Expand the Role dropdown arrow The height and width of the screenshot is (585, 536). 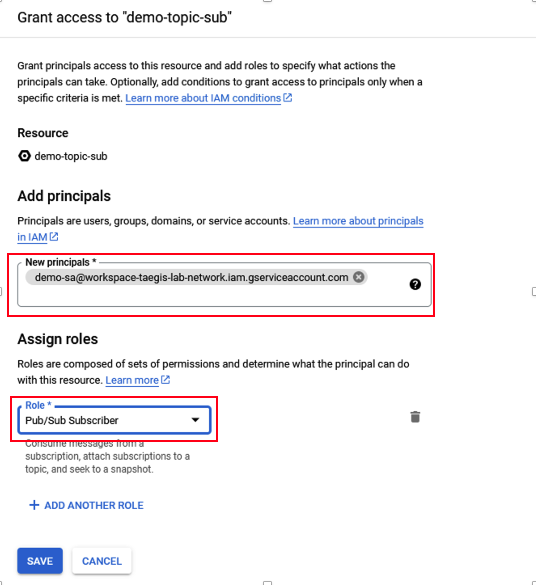pyautogui.click(x=195, y=420)
